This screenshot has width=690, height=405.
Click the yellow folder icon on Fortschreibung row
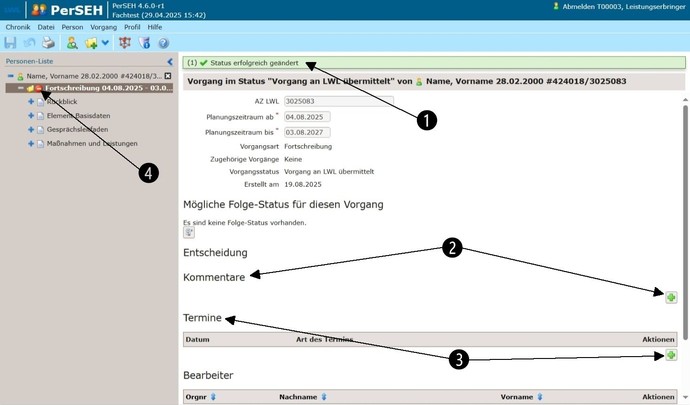coord(30,88)
